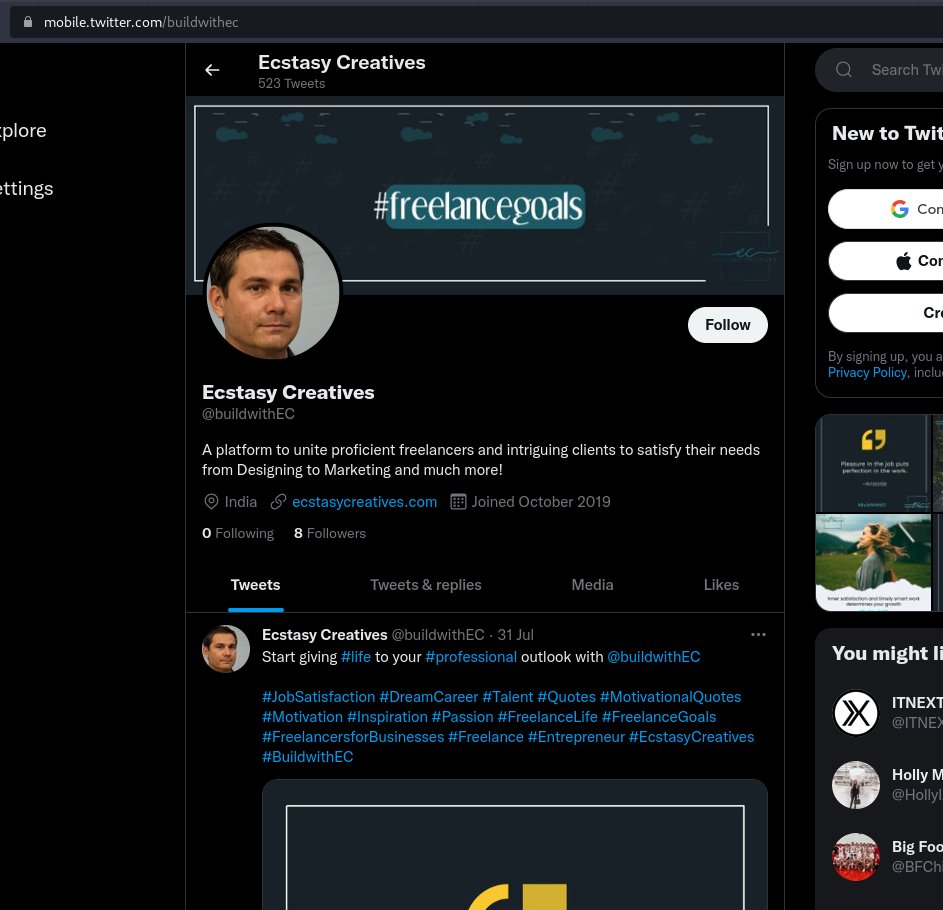Screen dimensions: 943x910
Task: Click the #FreelanceLife hashtag
Action: [x=548, y=717]
